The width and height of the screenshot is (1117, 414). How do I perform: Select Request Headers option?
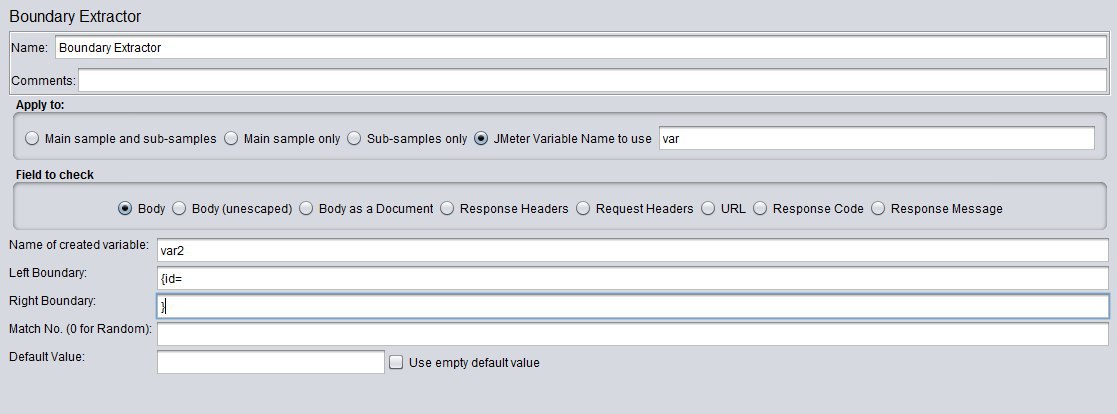583,209
